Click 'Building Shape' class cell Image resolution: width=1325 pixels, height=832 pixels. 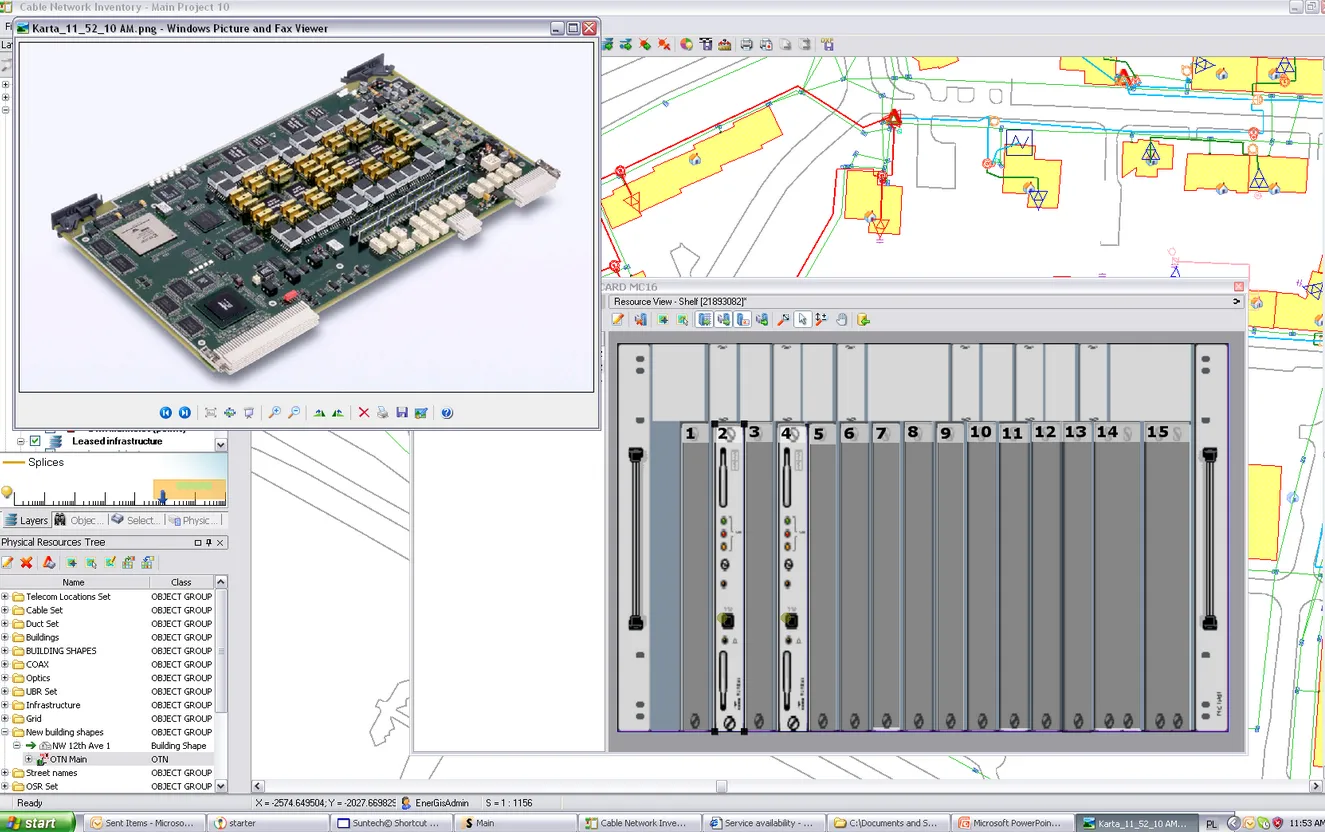[179, 746]
